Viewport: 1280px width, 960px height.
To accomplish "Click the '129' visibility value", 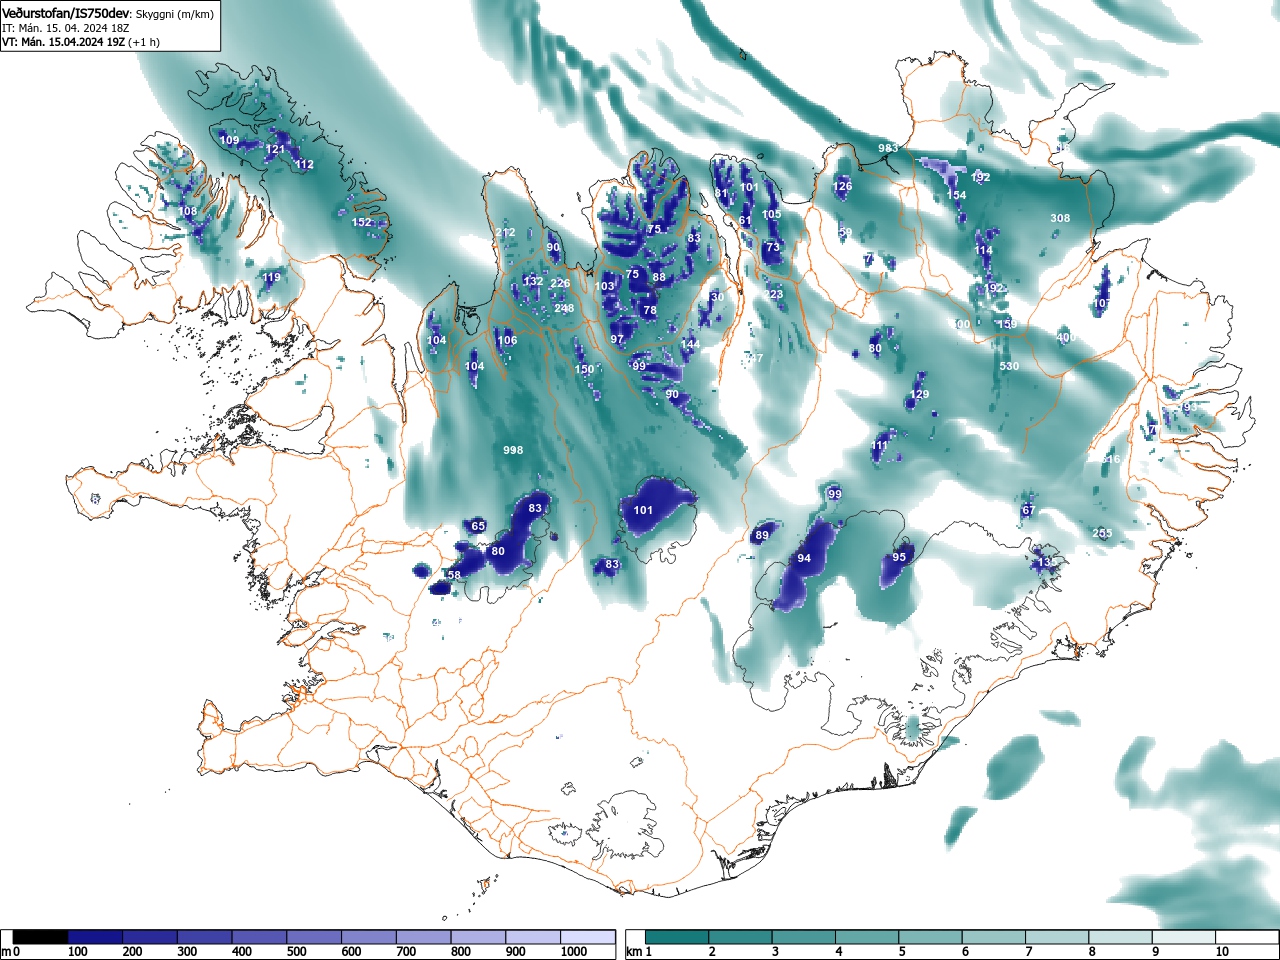I will tap(919, 394).
